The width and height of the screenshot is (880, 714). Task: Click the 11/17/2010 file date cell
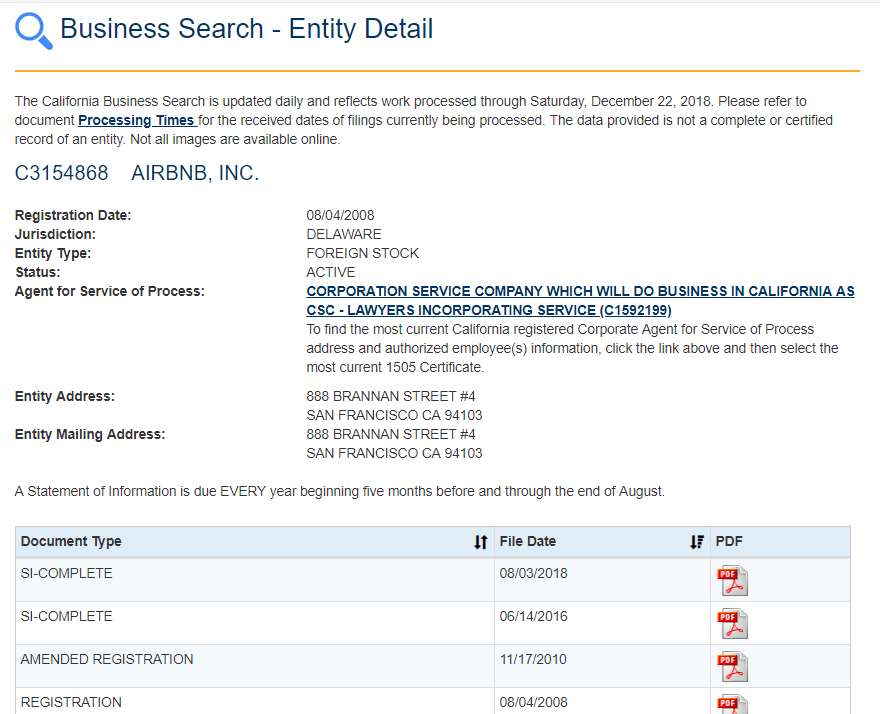tap(532, 659)
